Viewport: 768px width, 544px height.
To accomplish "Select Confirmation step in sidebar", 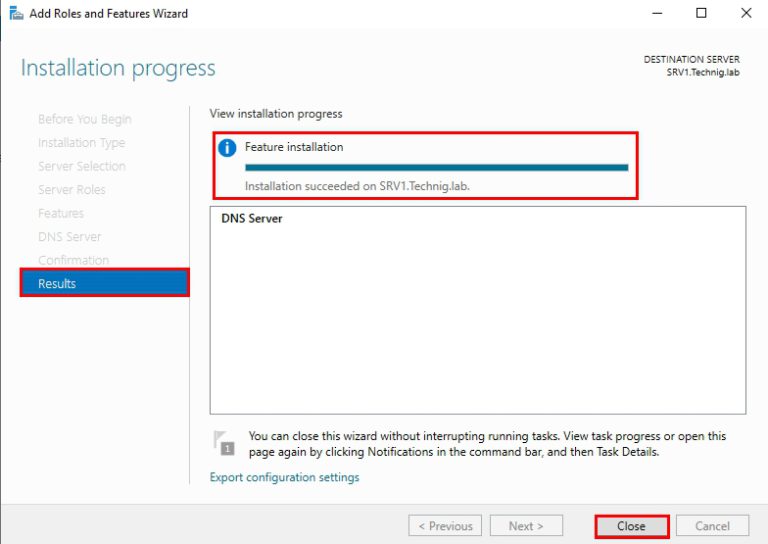I will [x=73, y=260].
